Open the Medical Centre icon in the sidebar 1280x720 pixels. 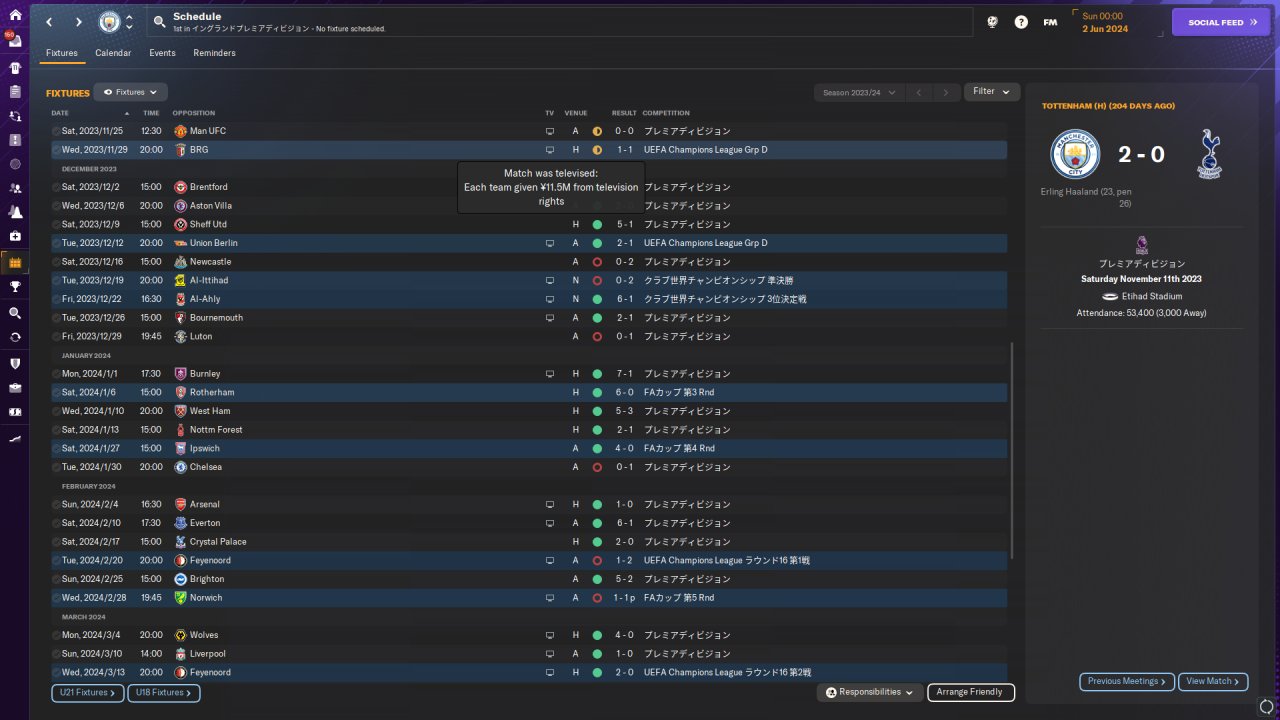(x=15, y=236)
